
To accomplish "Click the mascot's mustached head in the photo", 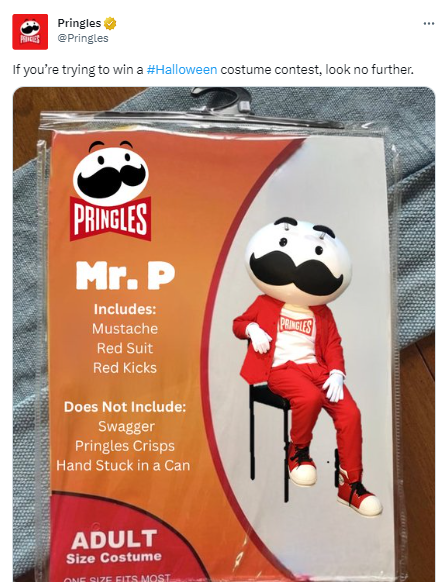I will click(298, 261).
